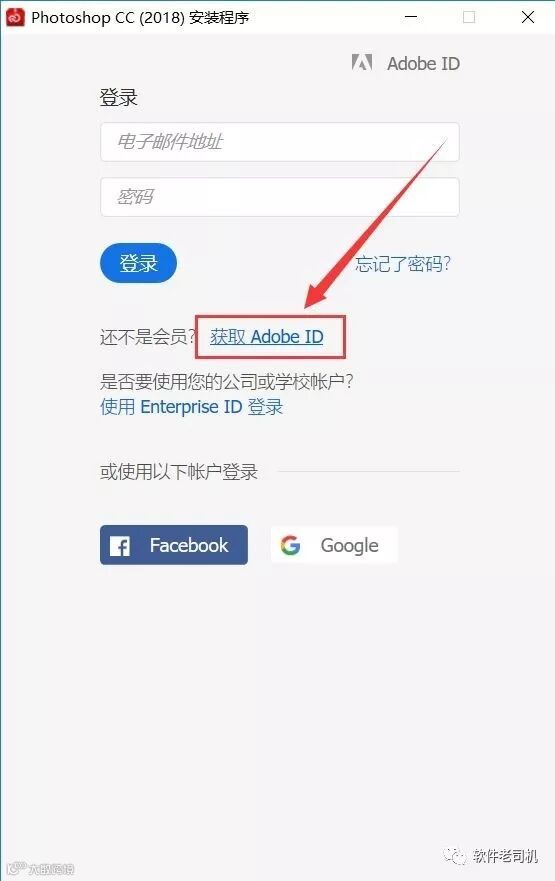555x881 pixels.
Task: Click the Photoshop CC (2018) 安装程序 title text
Action: 140,18
